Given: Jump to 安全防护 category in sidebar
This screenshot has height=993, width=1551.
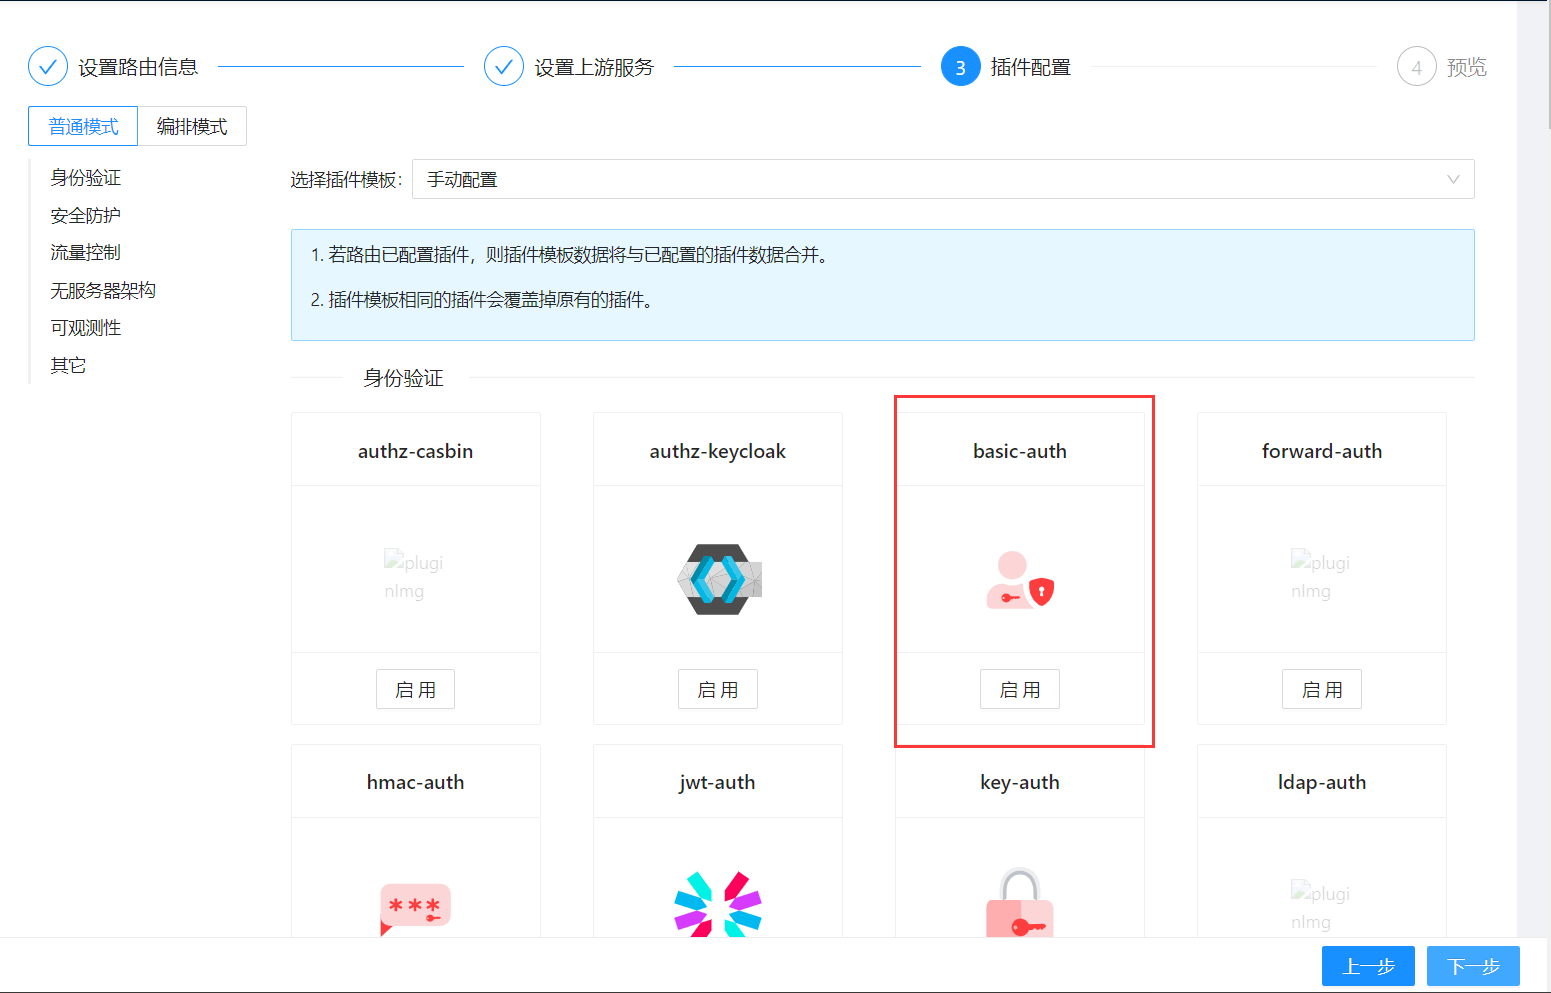Looking at the screenshot, I should point(86,216).
